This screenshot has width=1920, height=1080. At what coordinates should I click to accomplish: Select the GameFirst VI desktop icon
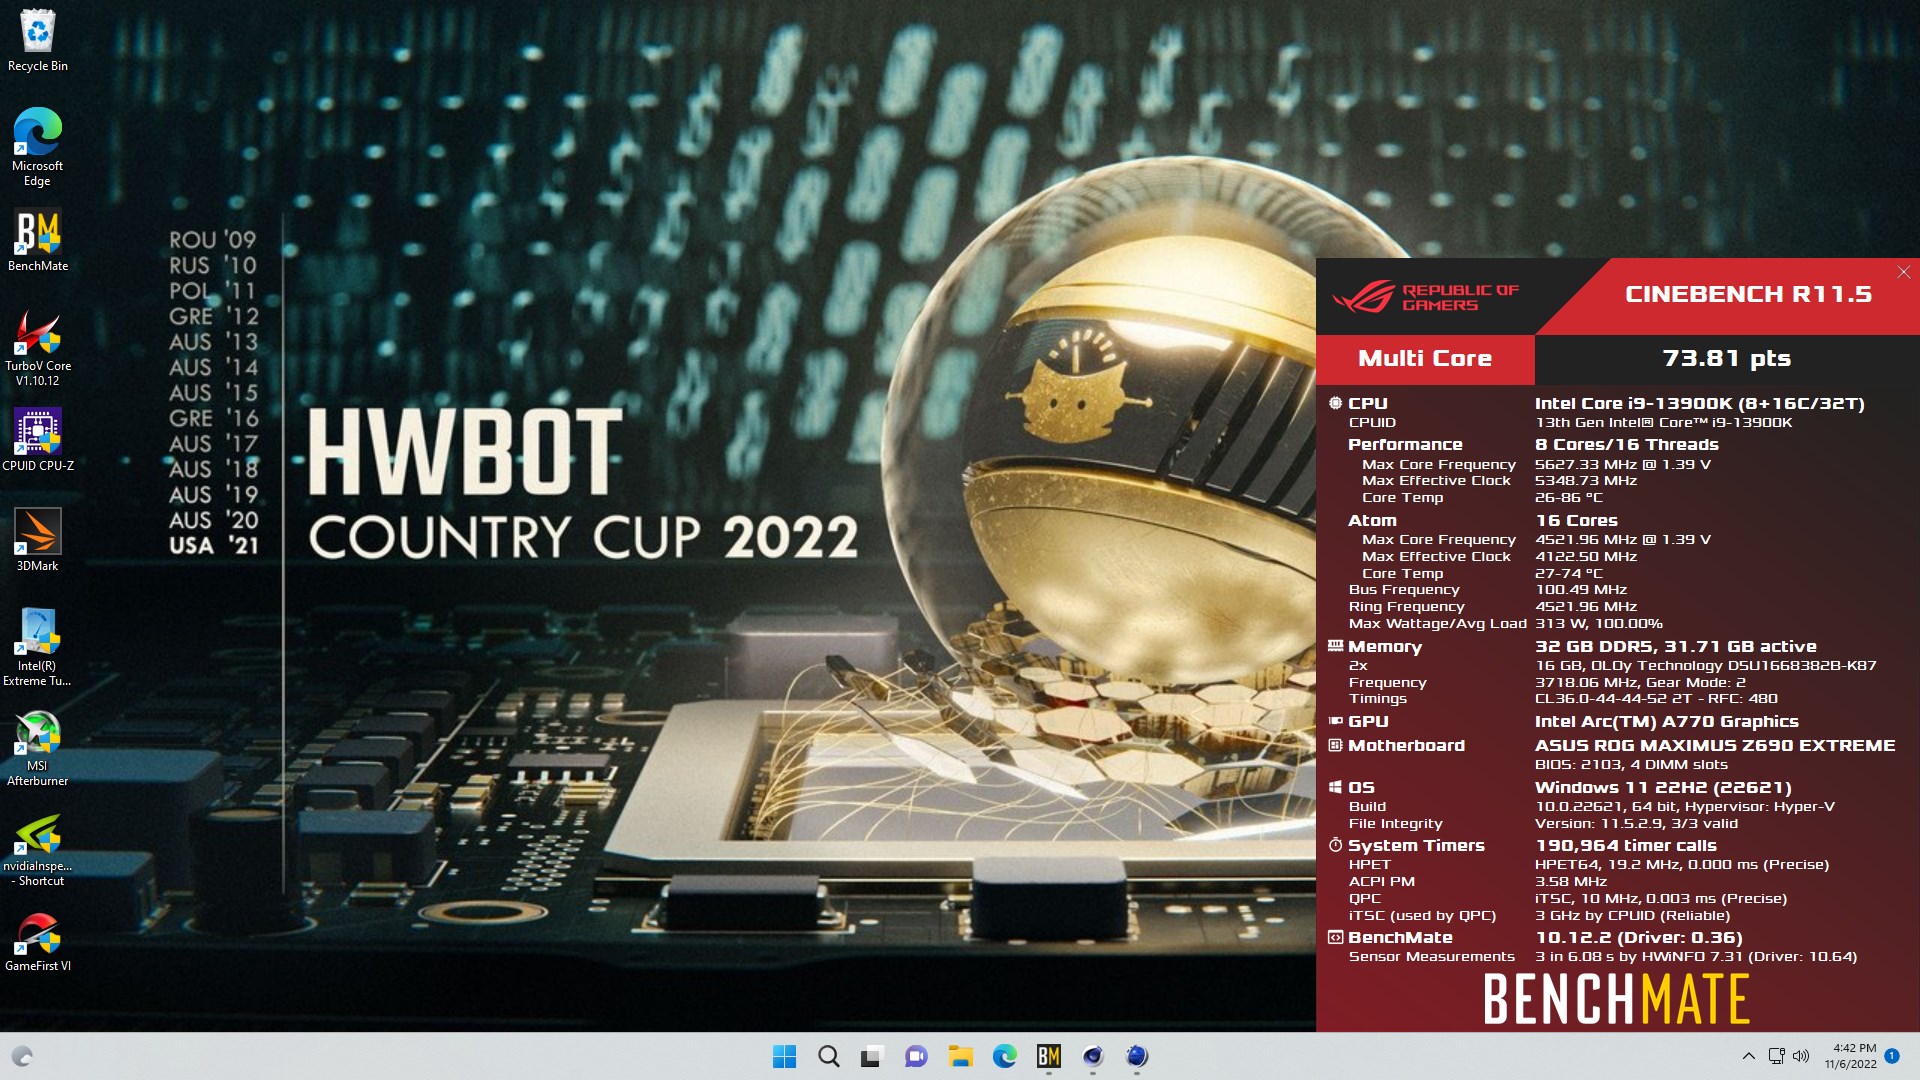(38, 941)
